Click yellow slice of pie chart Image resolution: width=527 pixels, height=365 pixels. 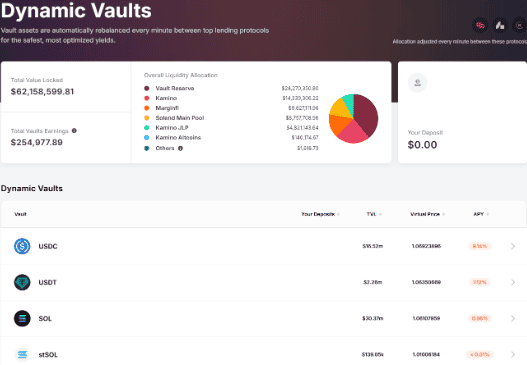click(340, 108)
